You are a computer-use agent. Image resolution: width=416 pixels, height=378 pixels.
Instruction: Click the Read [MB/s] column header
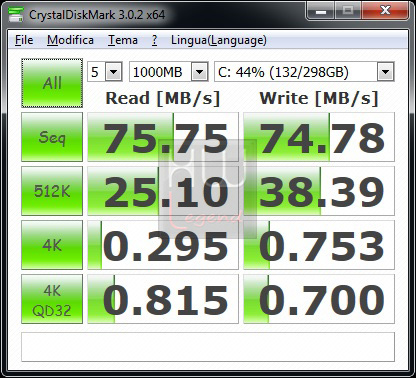pos(163,98)
